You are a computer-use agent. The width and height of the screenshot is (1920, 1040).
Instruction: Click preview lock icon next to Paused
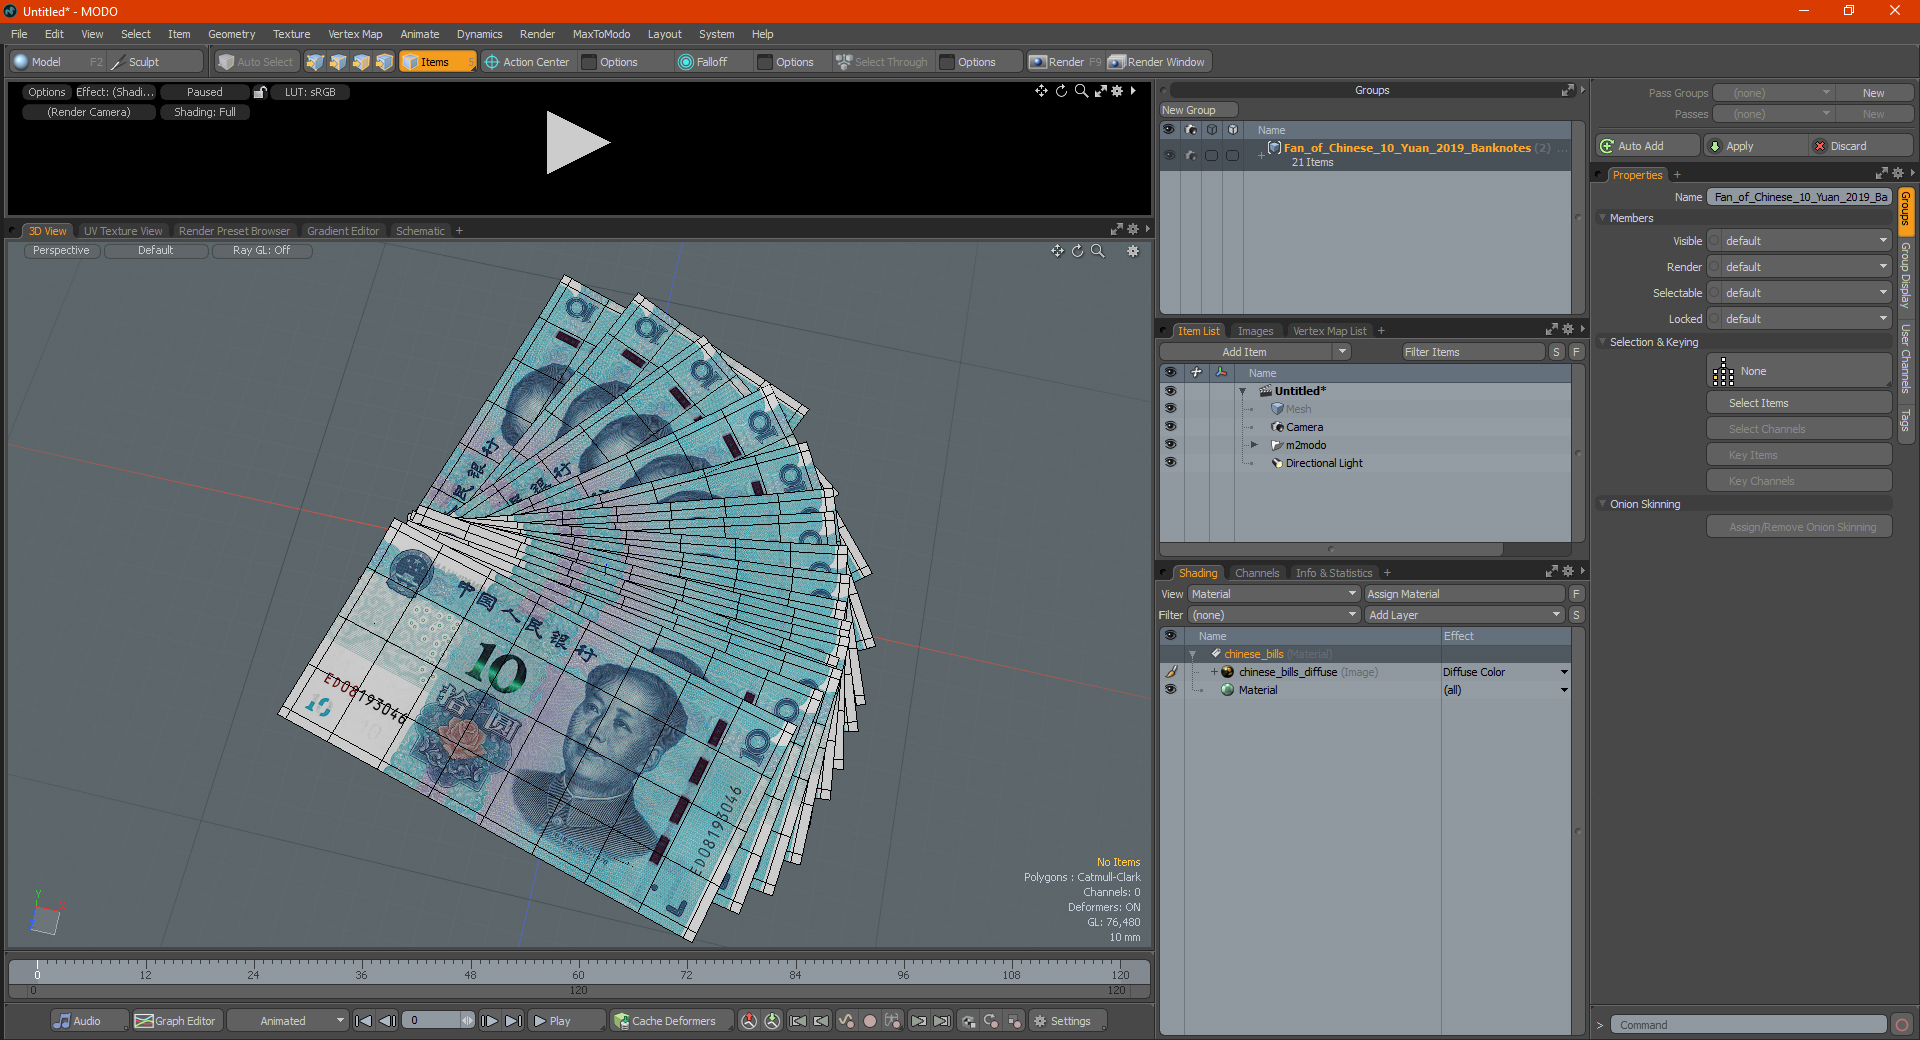(x=260, y=92)
